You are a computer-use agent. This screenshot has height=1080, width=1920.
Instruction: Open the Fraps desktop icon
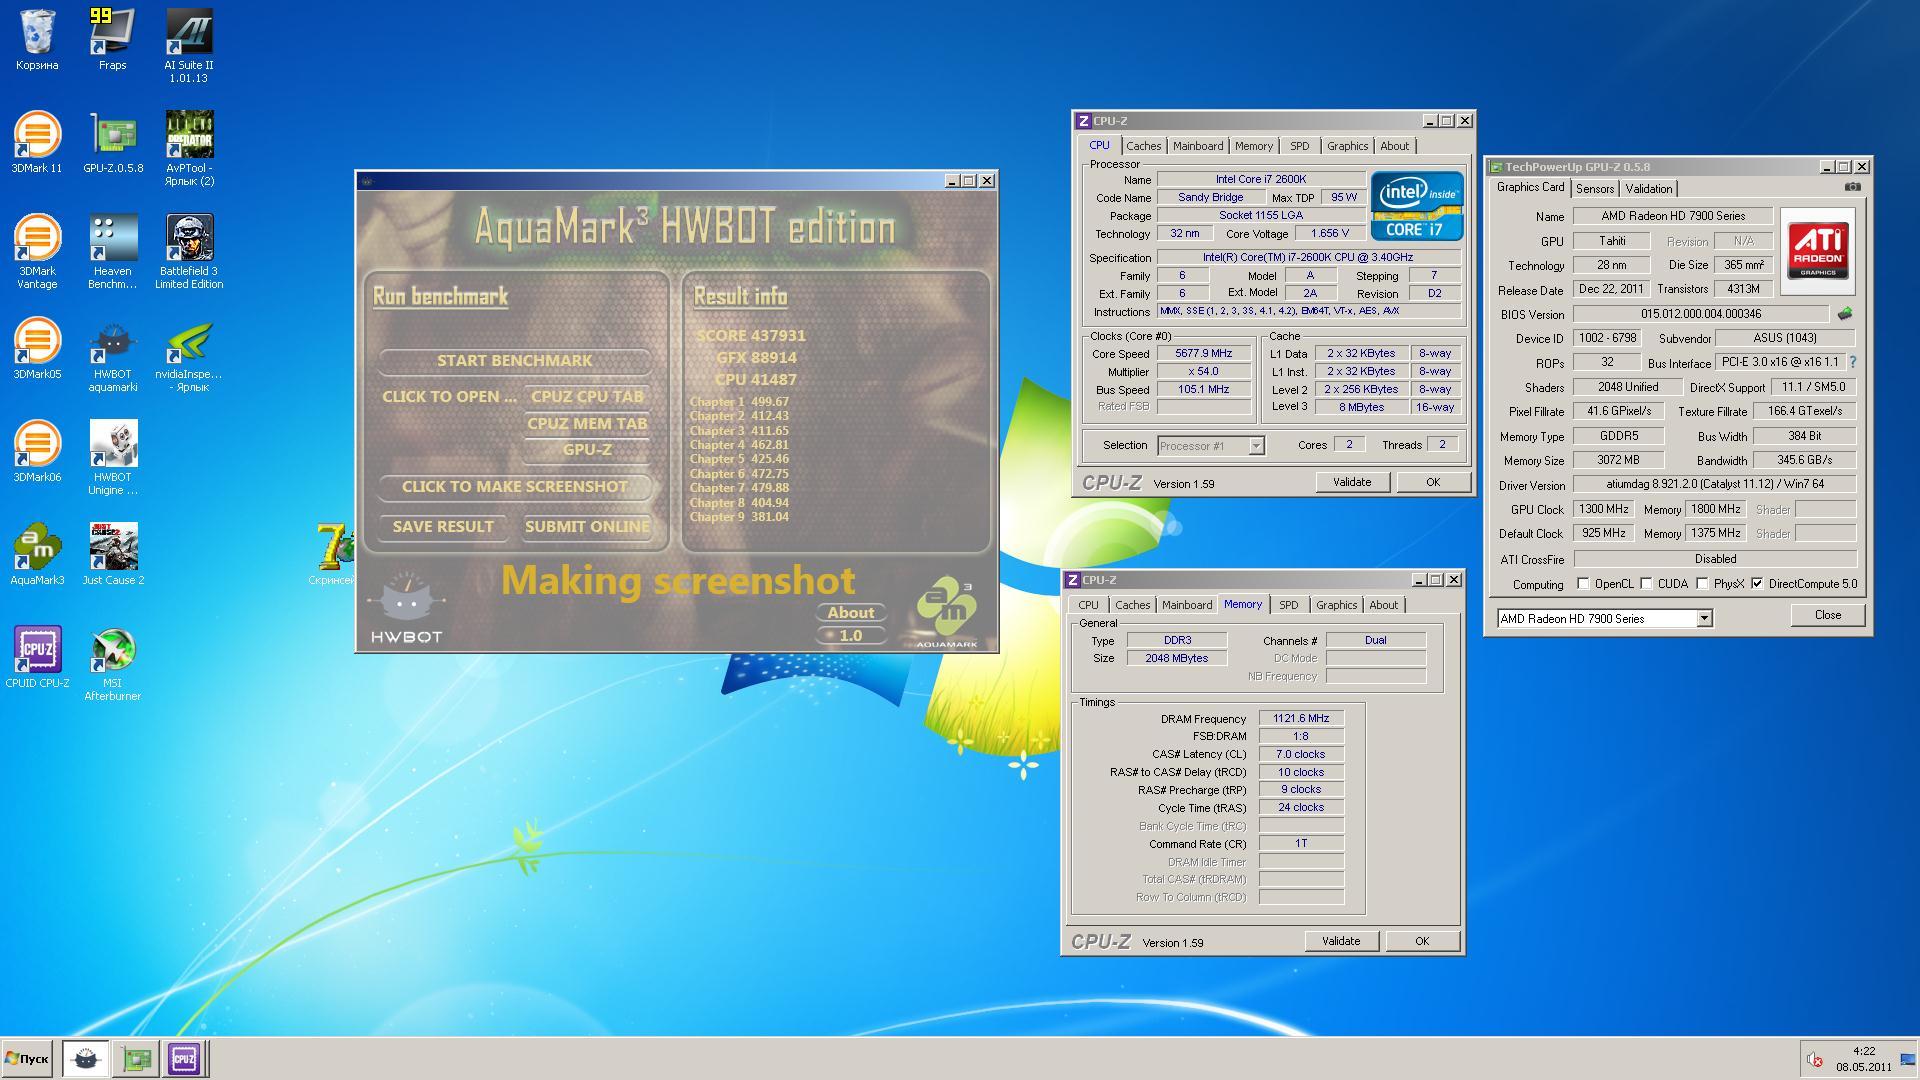pyautogui.click(x=112, y=40)
